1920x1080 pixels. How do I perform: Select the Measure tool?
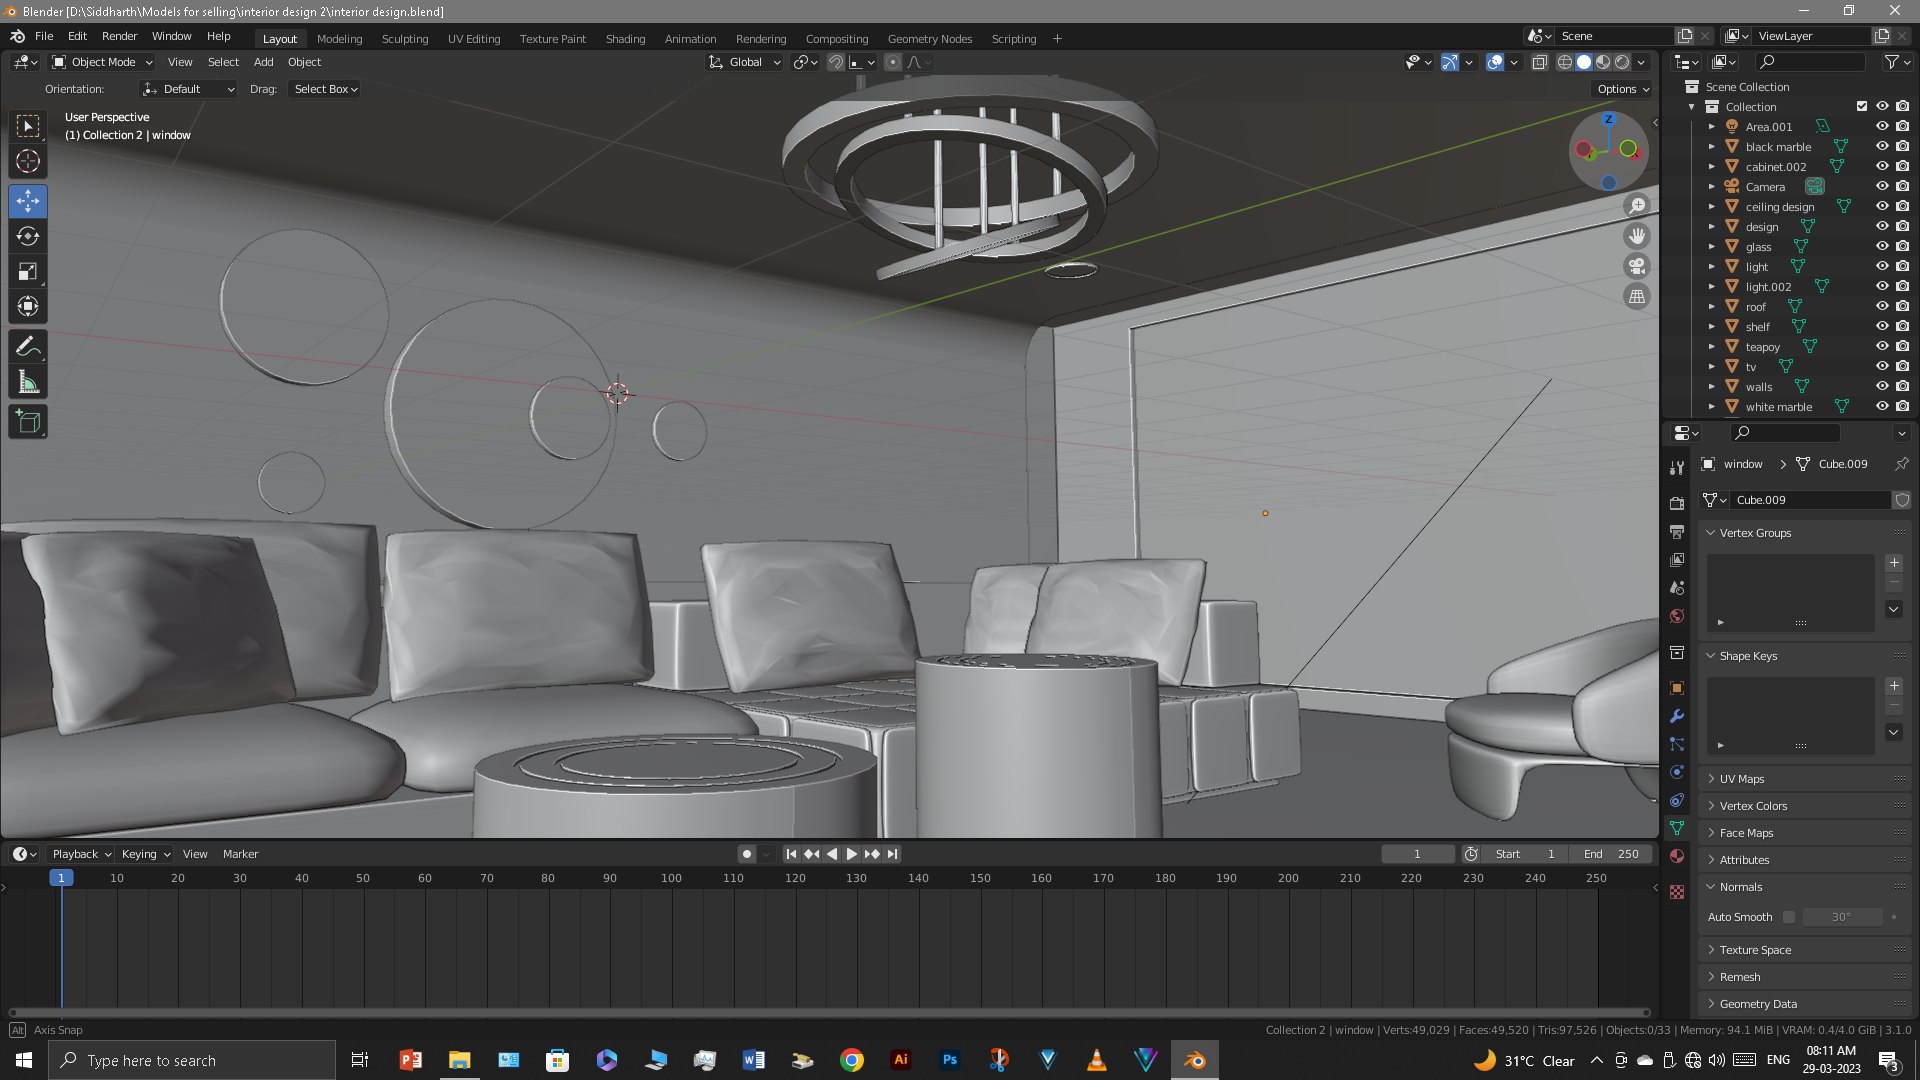(28, 382)
